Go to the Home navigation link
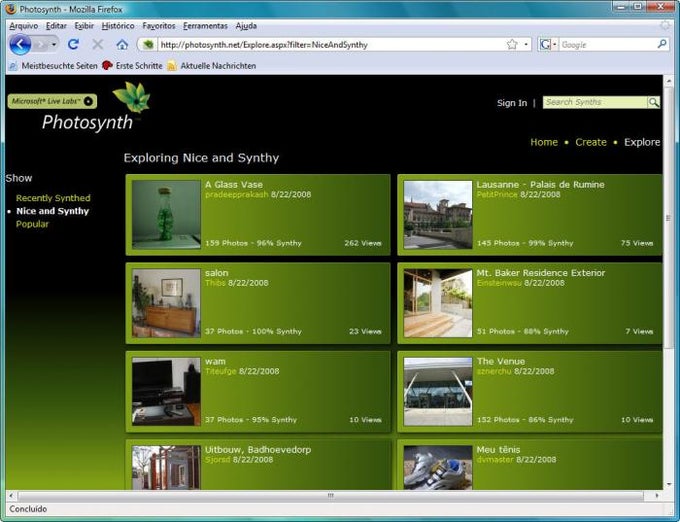Image resolution: width=680 pixels, height=522 pixels. point(544,142)
